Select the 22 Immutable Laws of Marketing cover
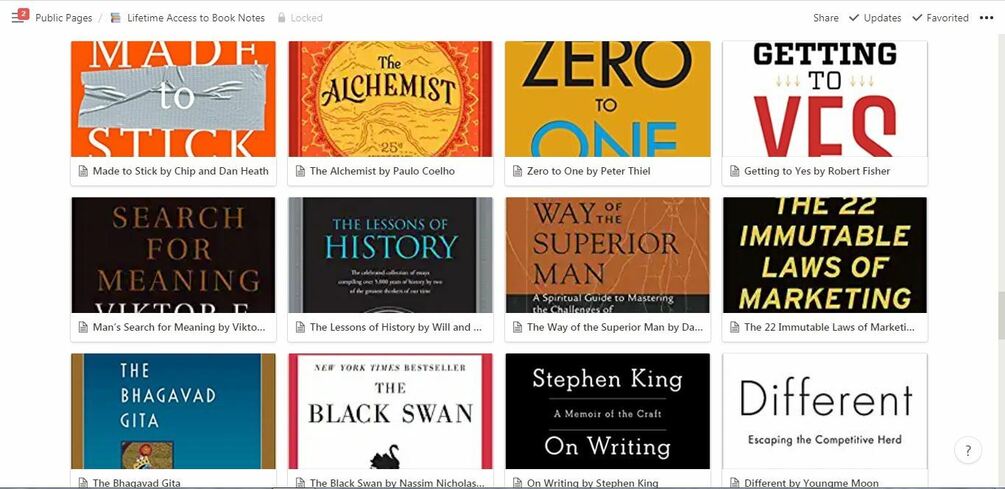The width and height of the screenshot is (1005, 489). coord(825,255)
